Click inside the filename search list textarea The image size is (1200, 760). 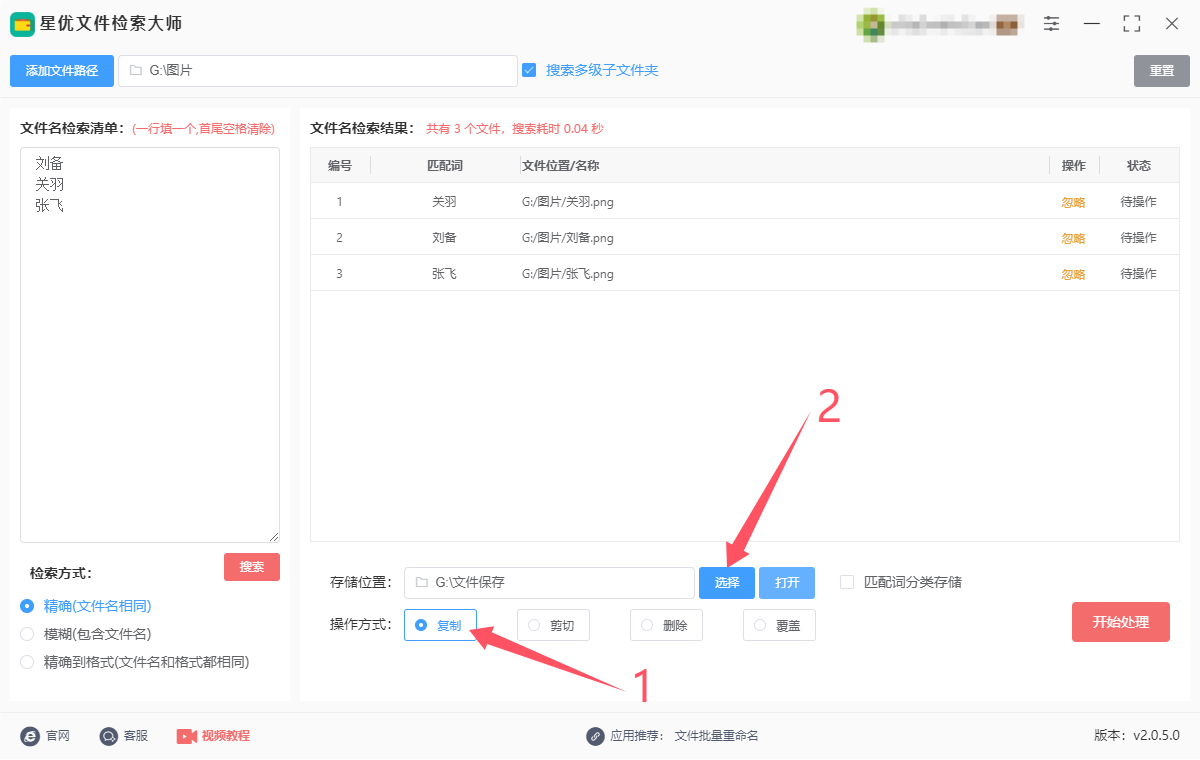pyautogui.click(x=150, y=345)
